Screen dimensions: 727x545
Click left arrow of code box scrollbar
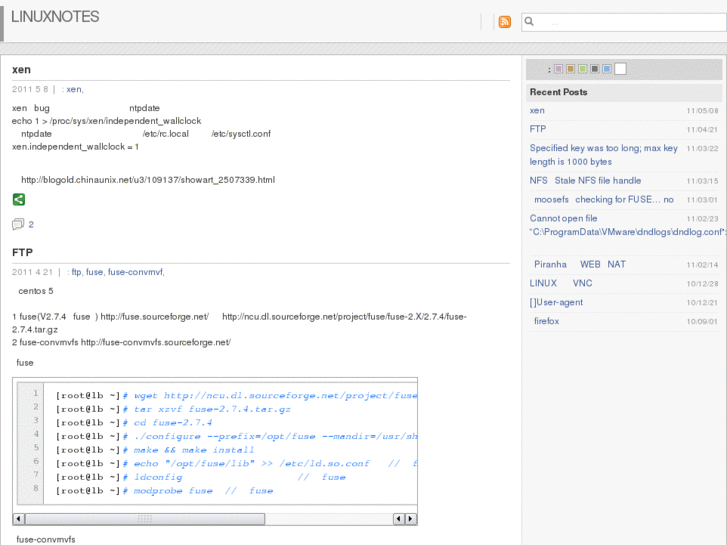pyautogui.click(x=19, y=519)
